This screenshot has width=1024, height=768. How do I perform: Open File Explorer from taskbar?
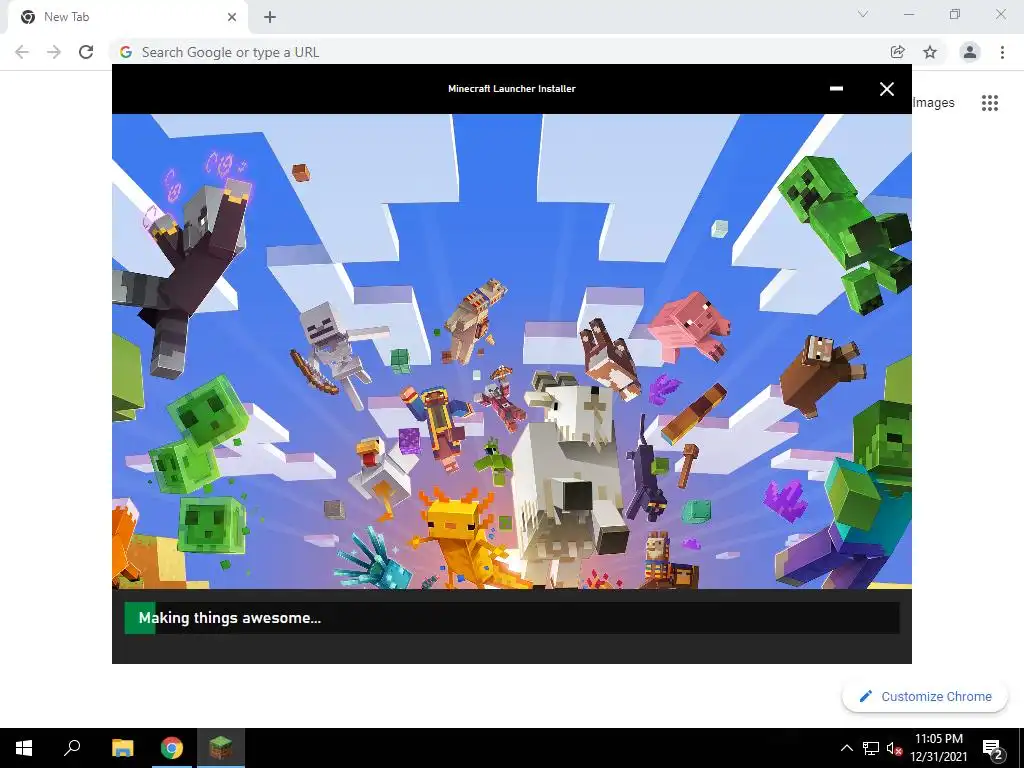122,748
